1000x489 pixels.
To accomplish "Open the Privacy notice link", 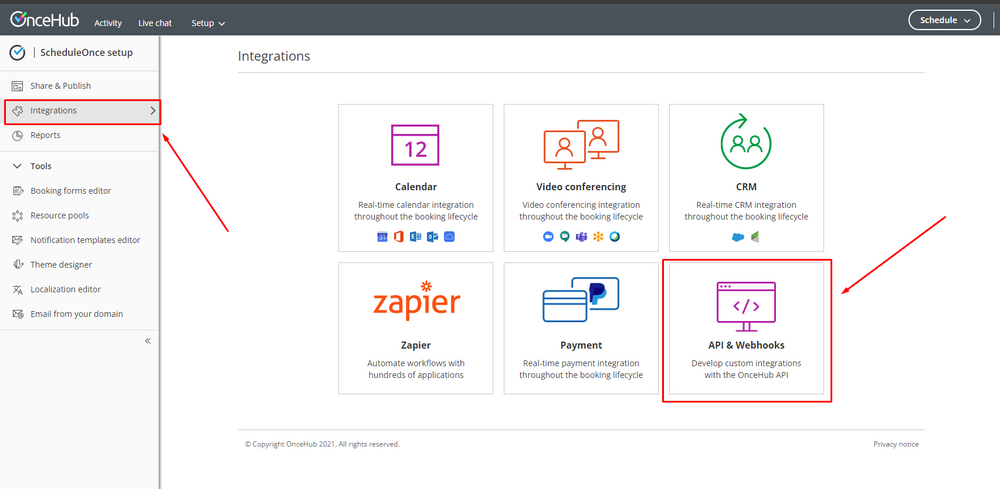I will coord(896,444).
